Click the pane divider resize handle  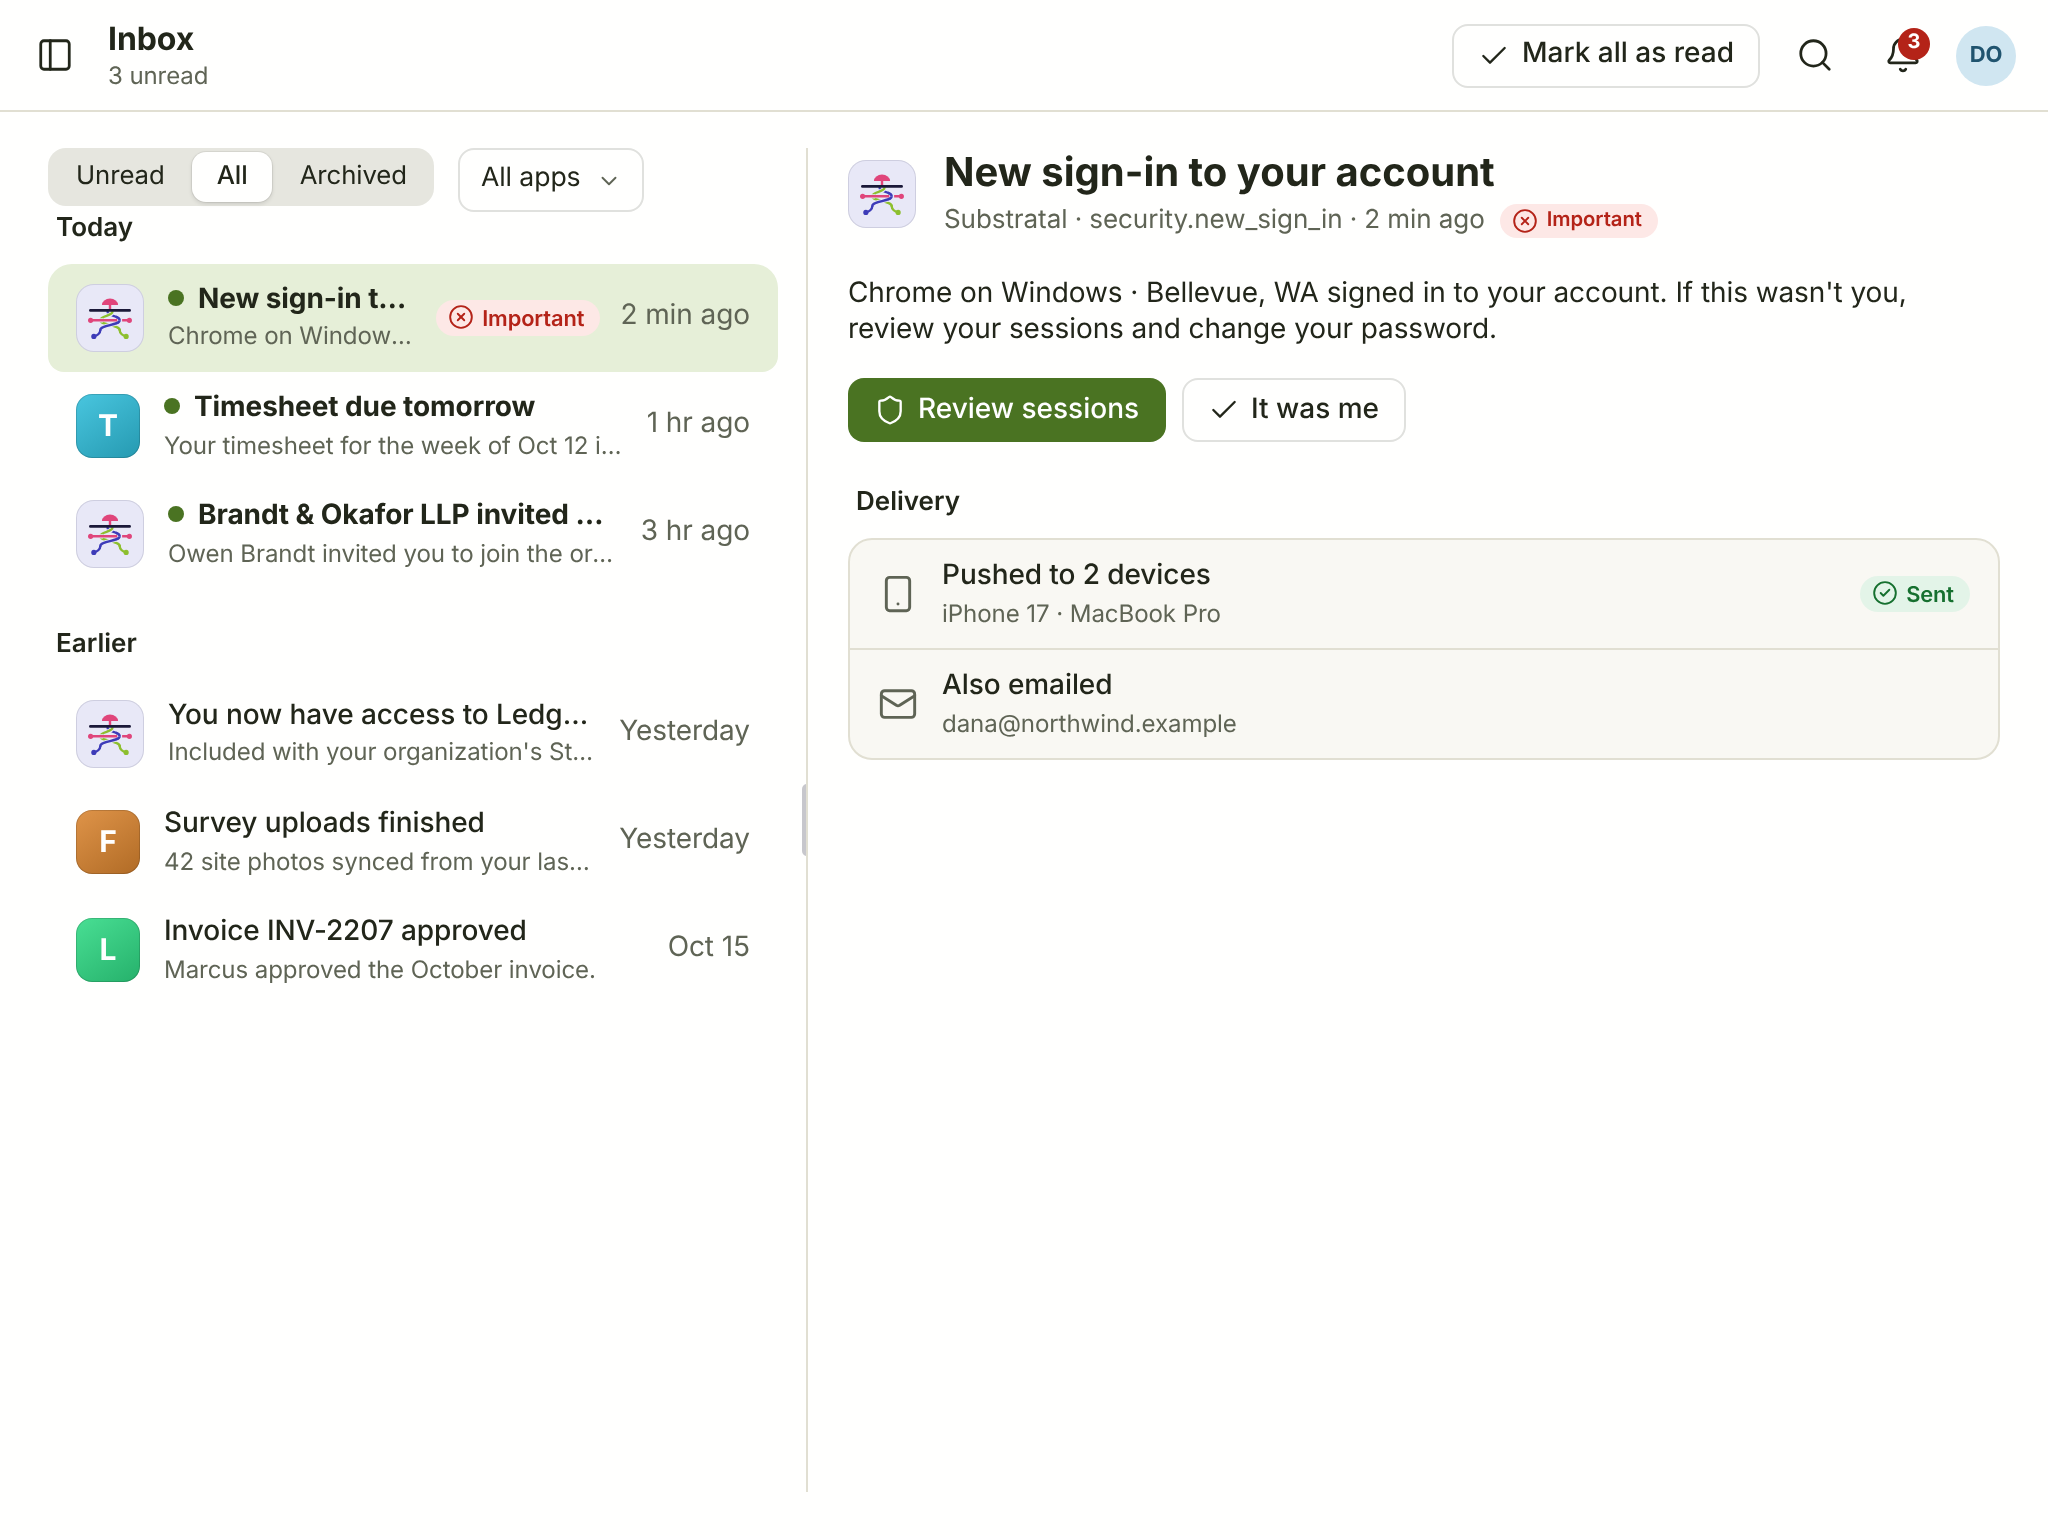click(805, 820)
